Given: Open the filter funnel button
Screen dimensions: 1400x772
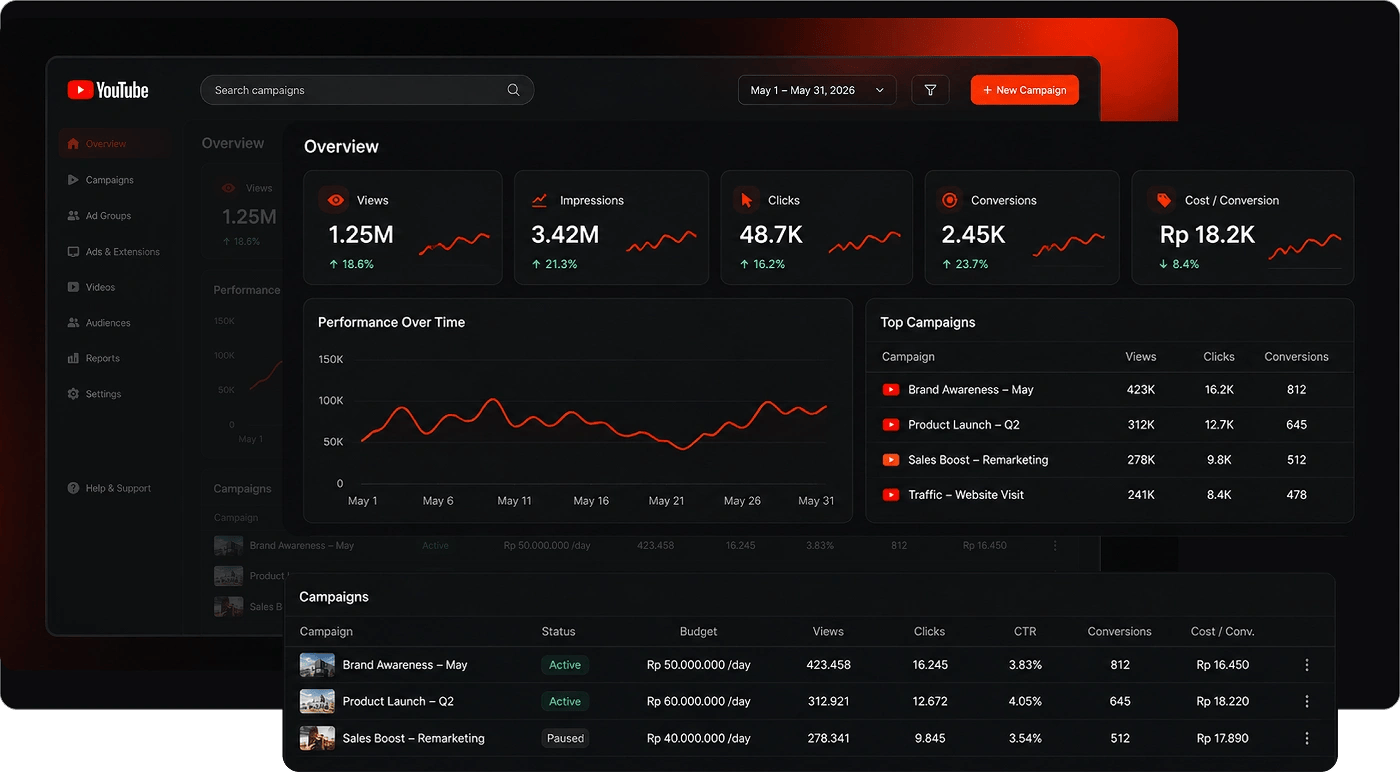Looking at the screenshot, I should tap(930, 90).
